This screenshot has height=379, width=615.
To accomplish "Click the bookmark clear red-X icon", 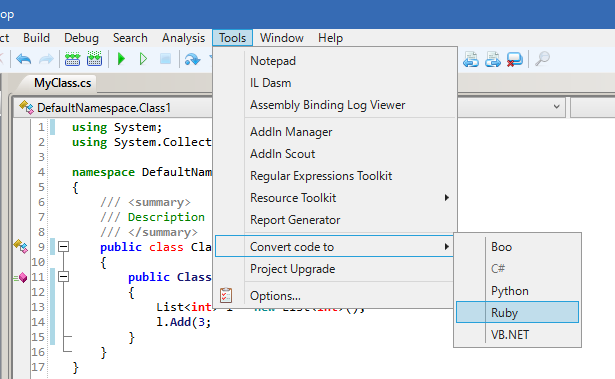I will tap(514, 59).
